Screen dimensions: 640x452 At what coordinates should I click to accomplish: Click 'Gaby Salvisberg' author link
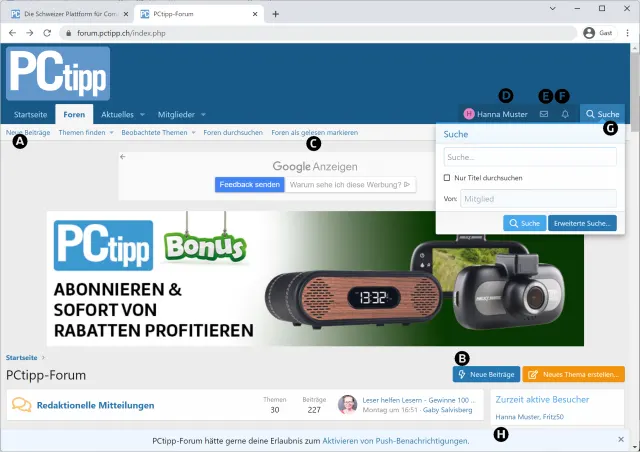coord(447,410)
